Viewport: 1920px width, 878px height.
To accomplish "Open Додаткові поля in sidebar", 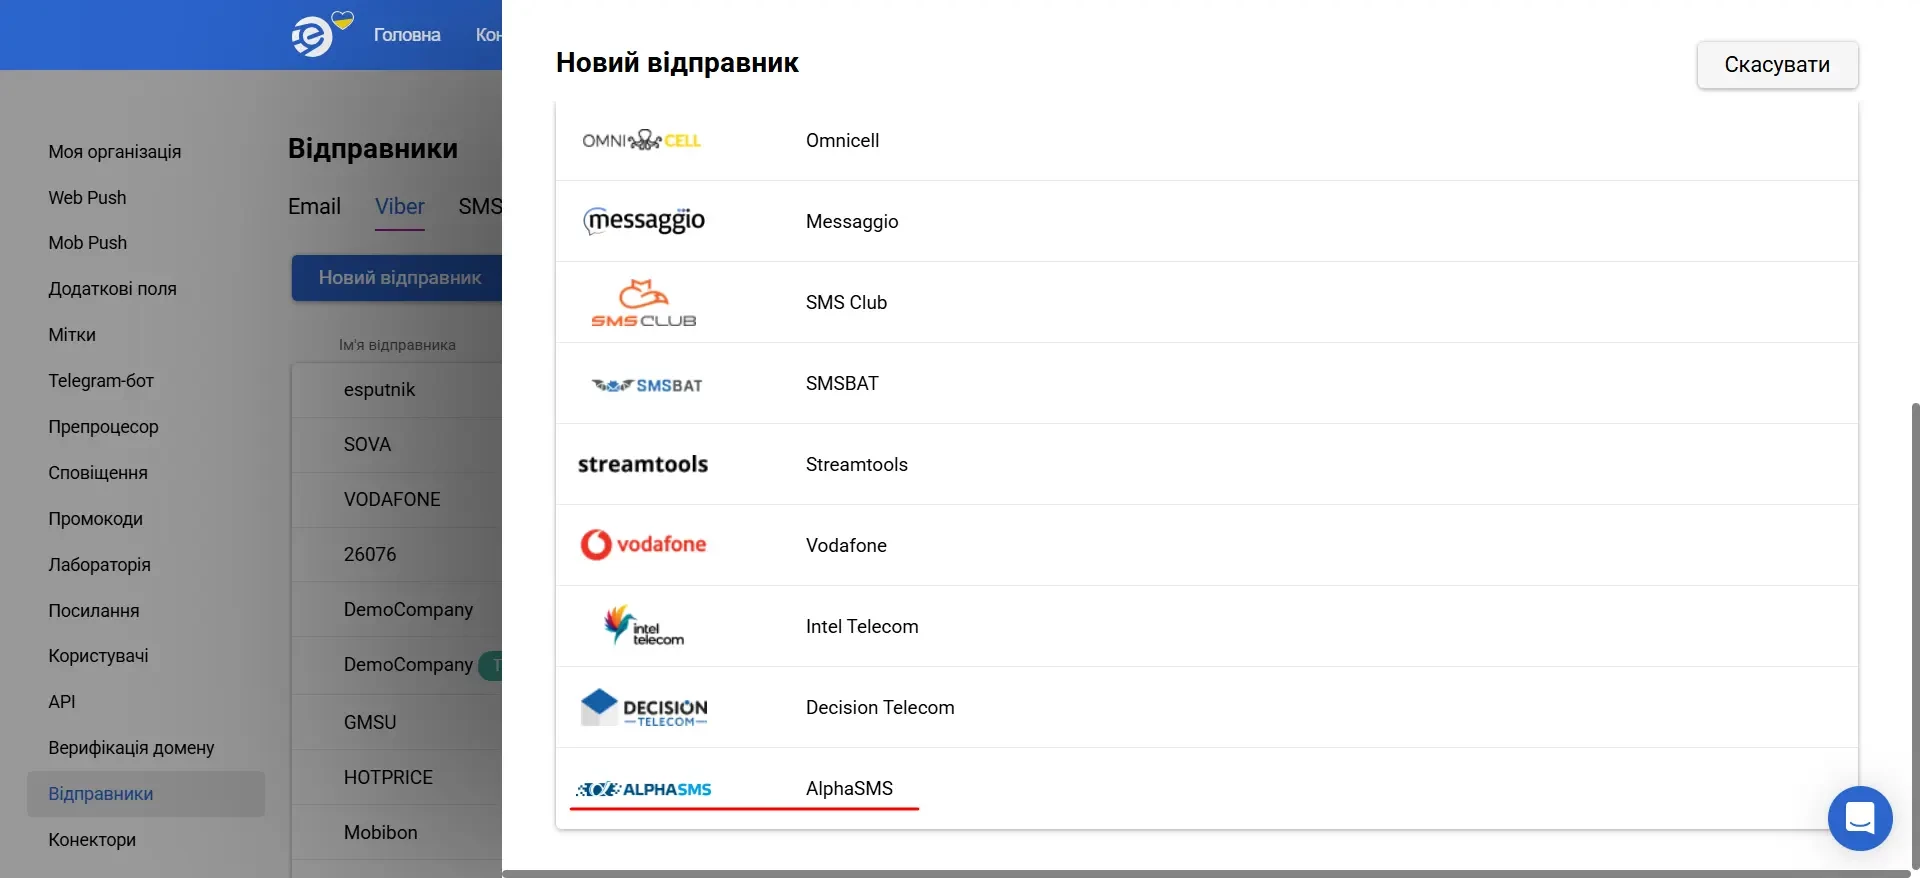I will click(112, 289).
